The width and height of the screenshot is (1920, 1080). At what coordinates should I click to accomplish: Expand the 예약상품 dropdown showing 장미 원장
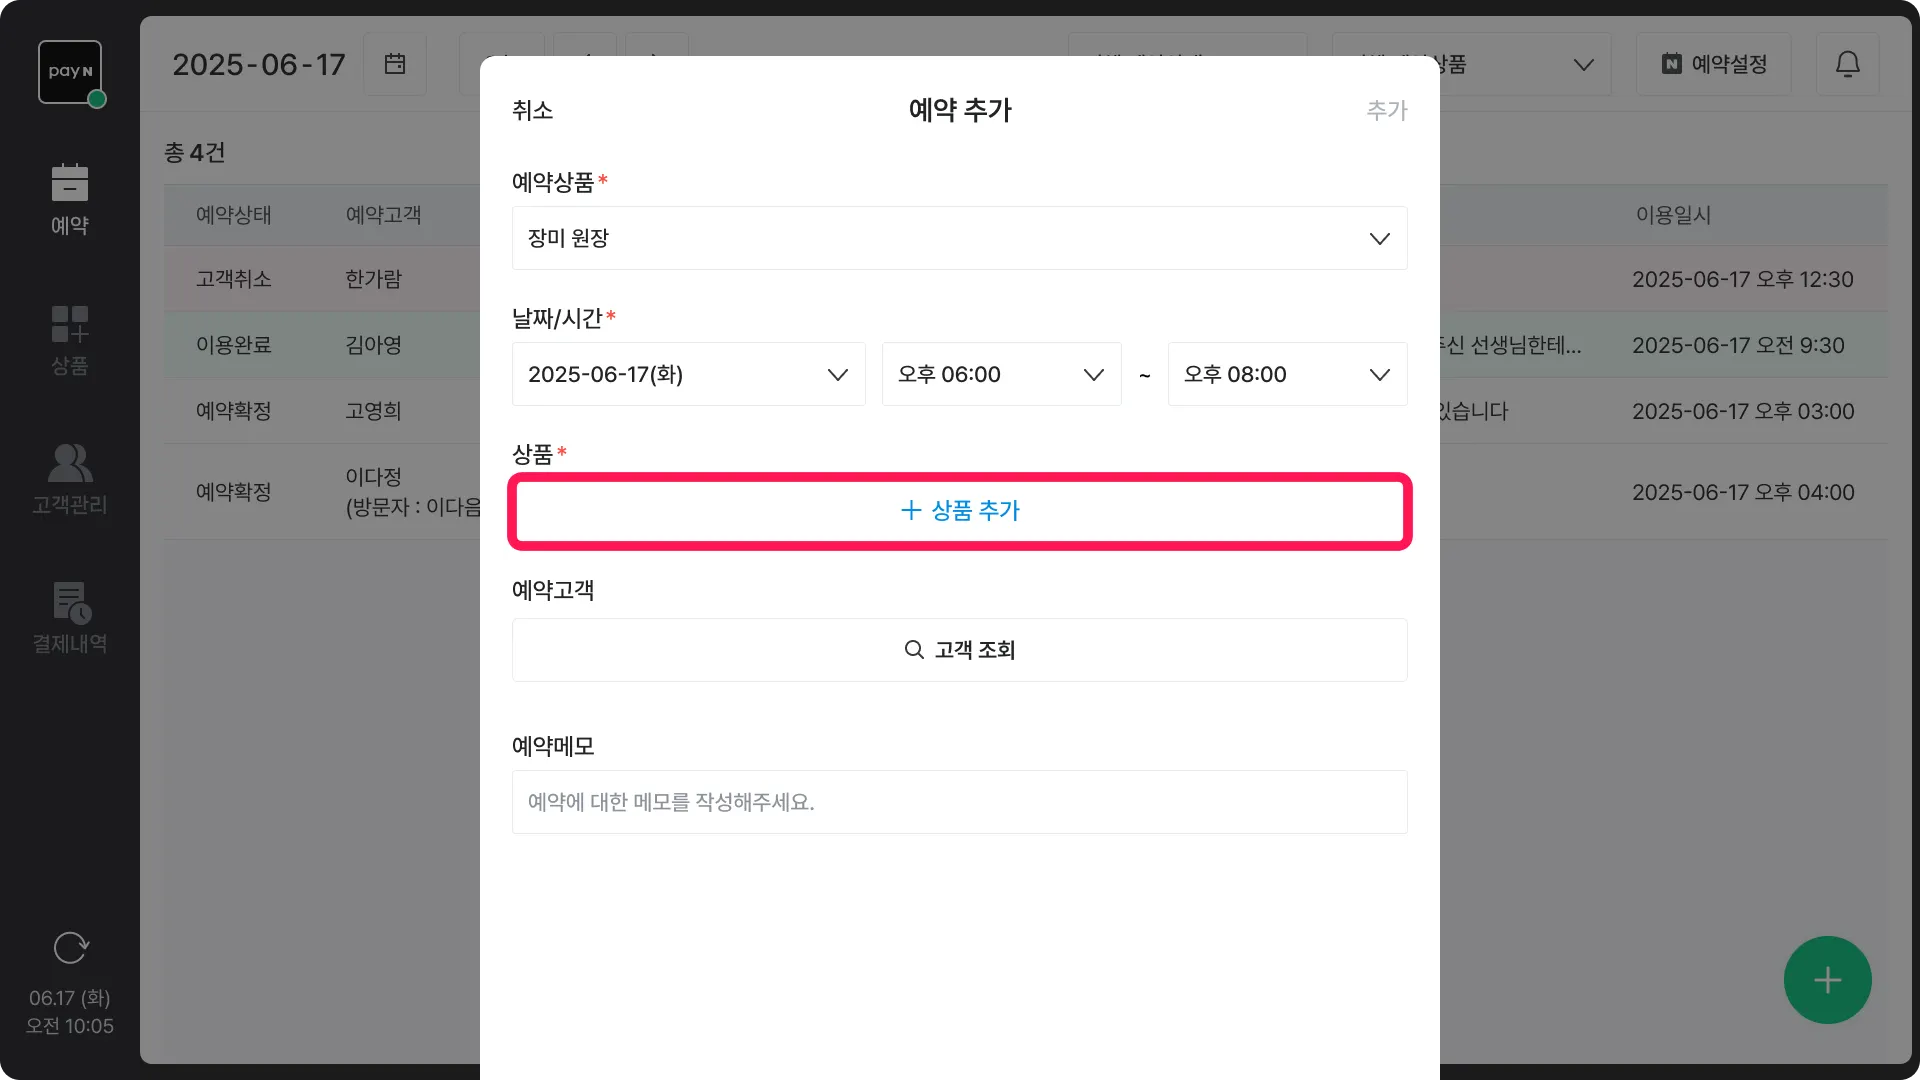(x=959, y=238)
